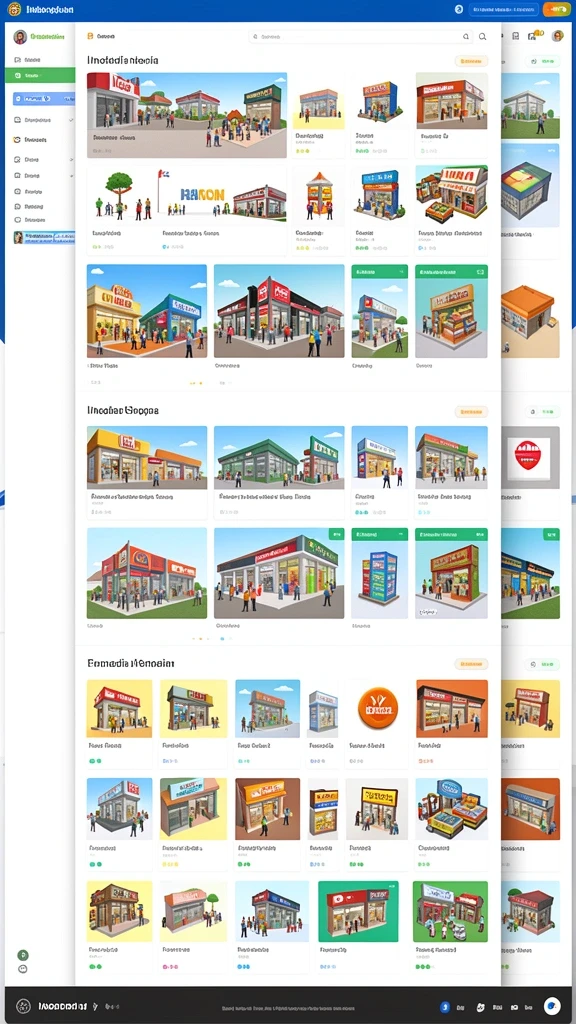Click the orange icon left of panel title

[x=91, y=37]
